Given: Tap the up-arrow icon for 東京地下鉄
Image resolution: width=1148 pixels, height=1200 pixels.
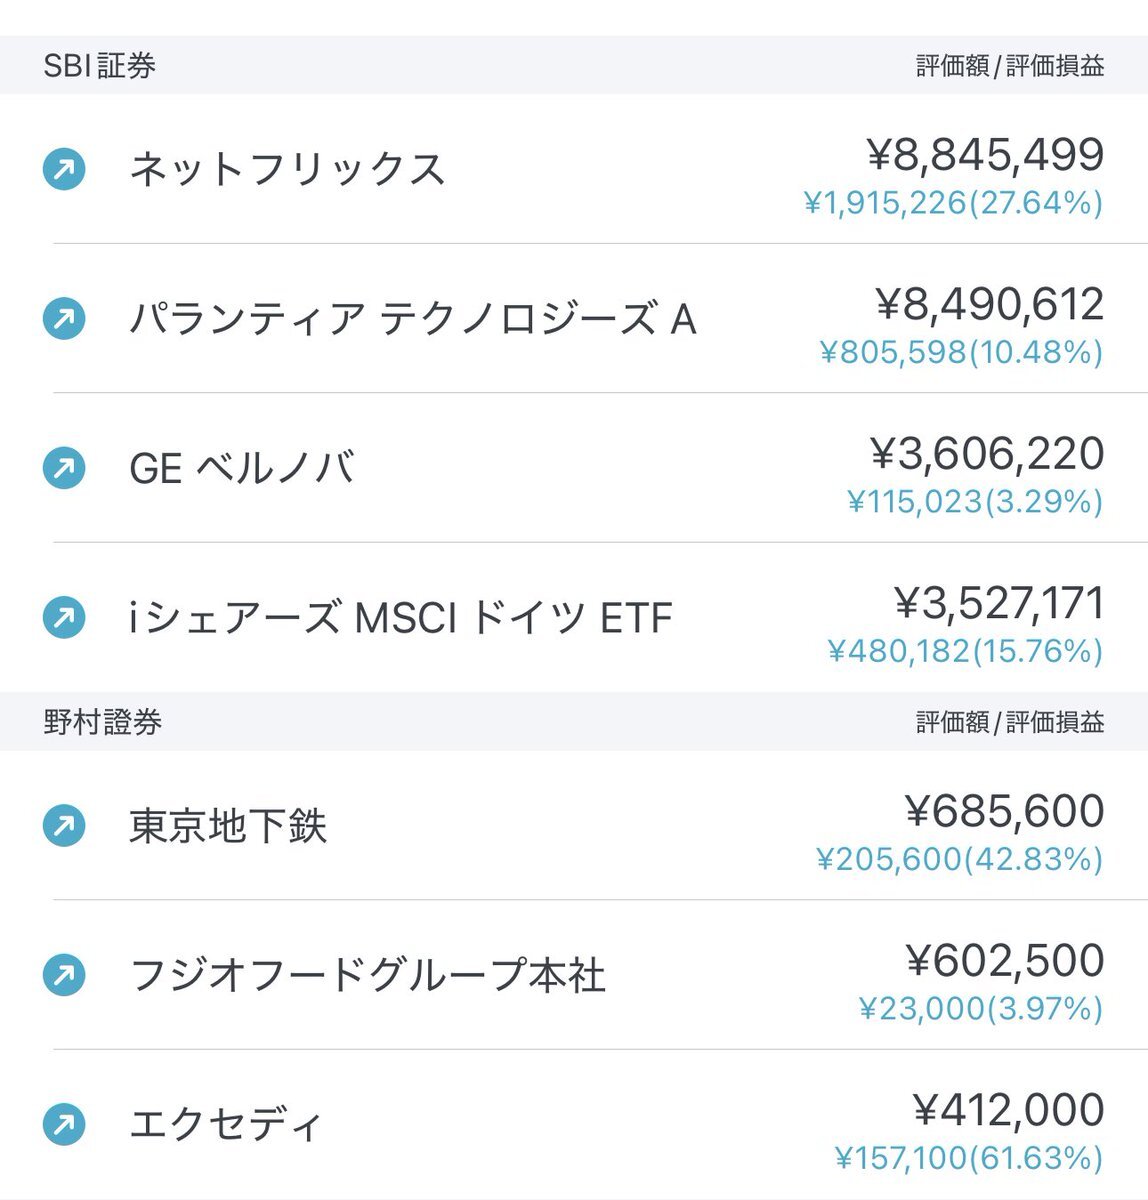Looking at the screenshot, I should (x=64, y=826).
